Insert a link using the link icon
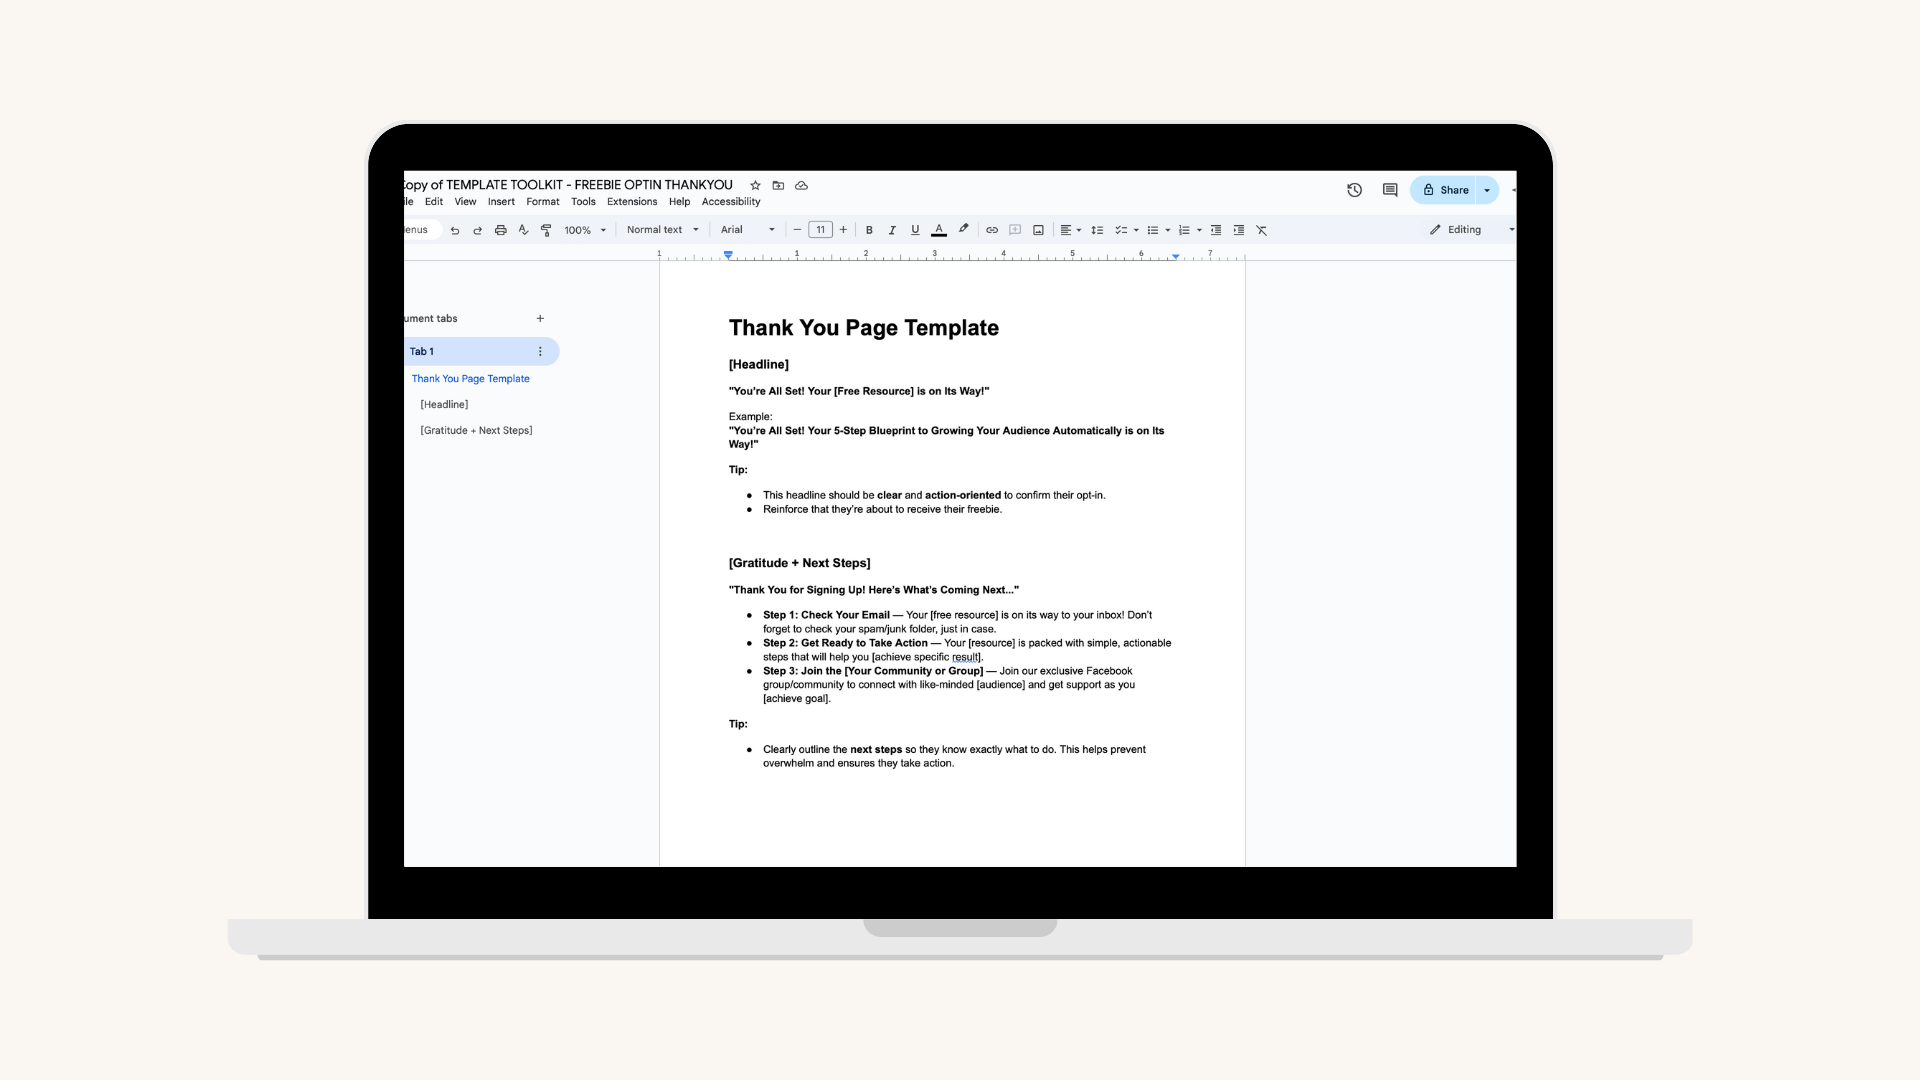Viewport: 1920px width, 1080px height. pos(992,230)
